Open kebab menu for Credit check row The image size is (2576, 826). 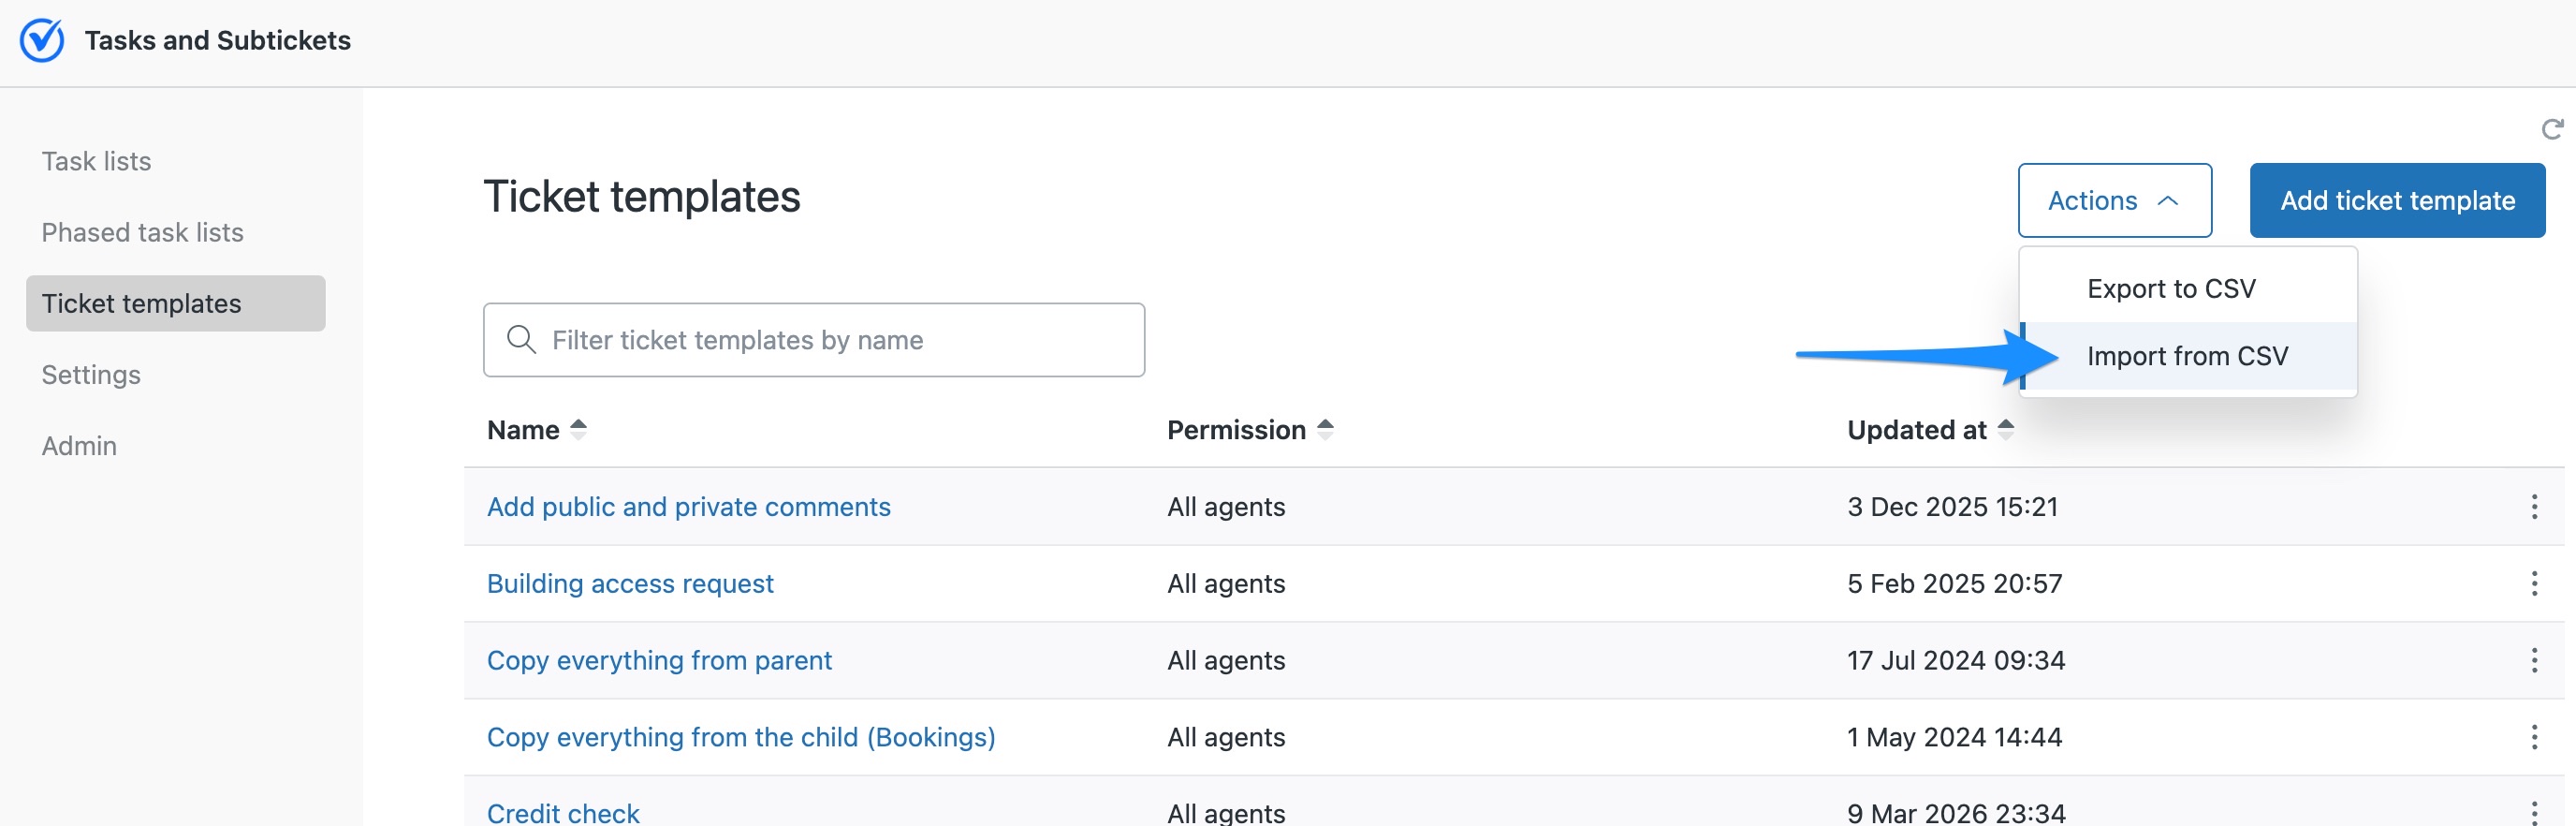(x=2534, y=812)
